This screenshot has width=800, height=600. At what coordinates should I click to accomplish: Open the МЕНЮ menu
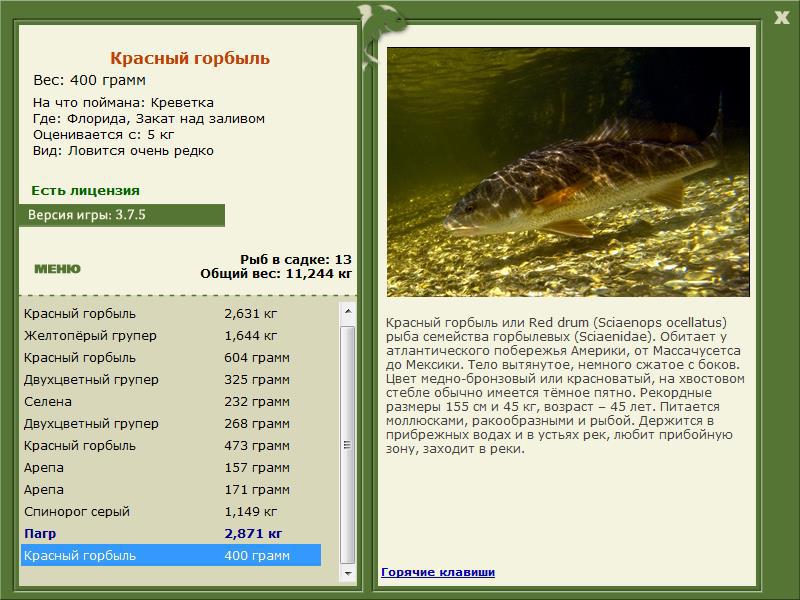(57, 269)
